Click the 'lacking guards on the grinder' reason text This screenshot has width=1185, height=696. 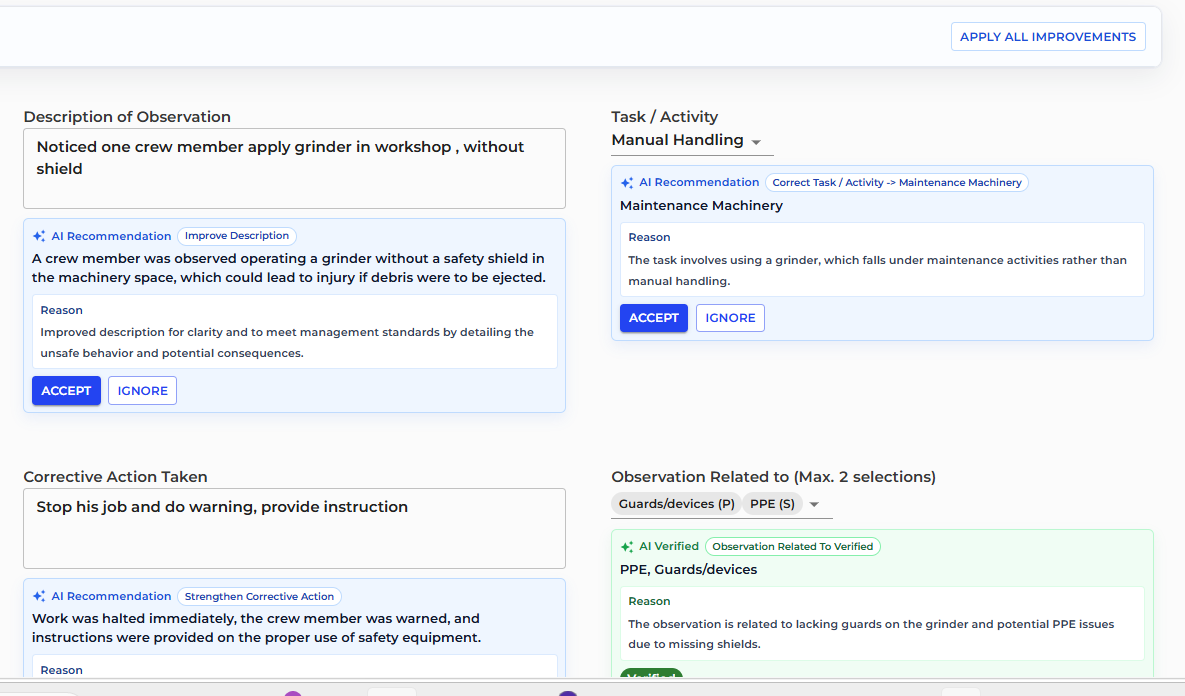(871, 634)
